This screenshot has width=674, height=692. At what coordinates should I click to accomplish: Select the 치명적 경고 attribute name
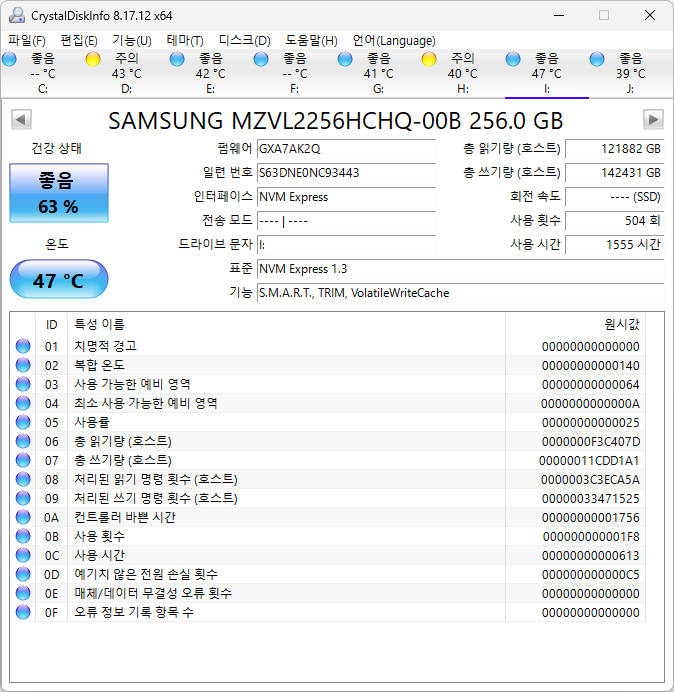coord(105,346)
